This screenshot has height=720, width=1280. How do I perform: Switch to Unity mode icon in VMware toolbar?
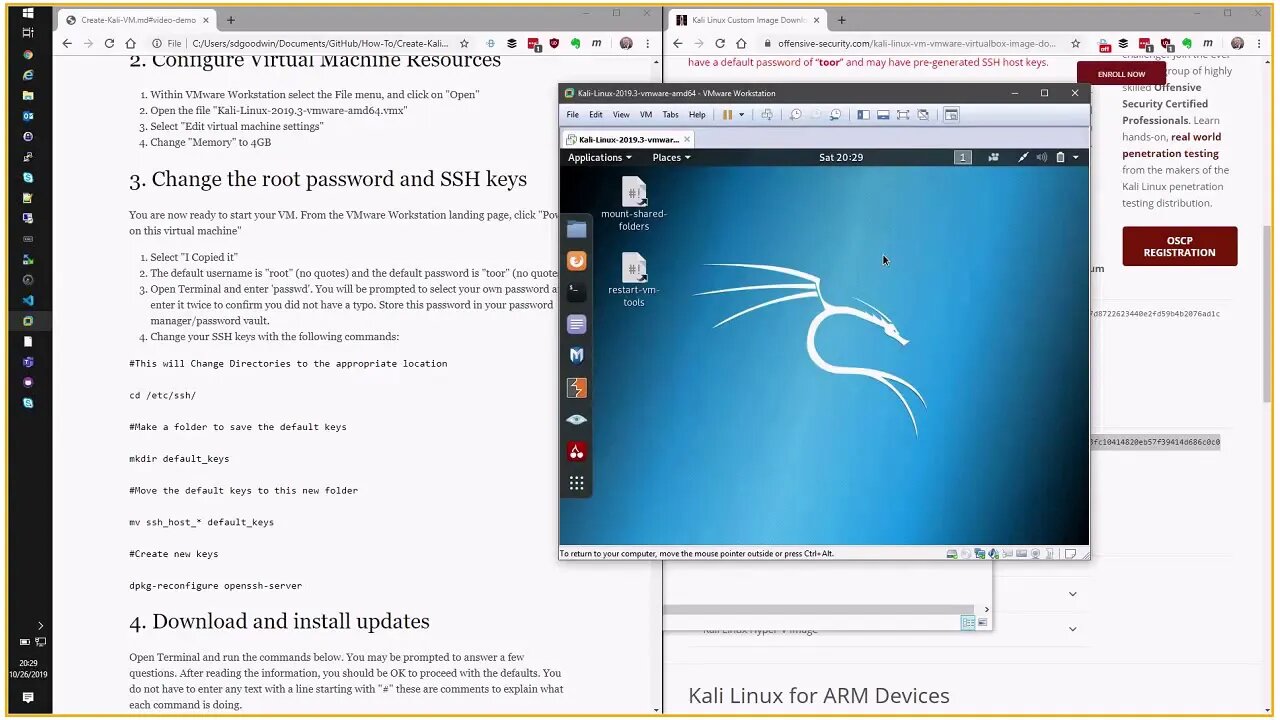pos(922,115)
